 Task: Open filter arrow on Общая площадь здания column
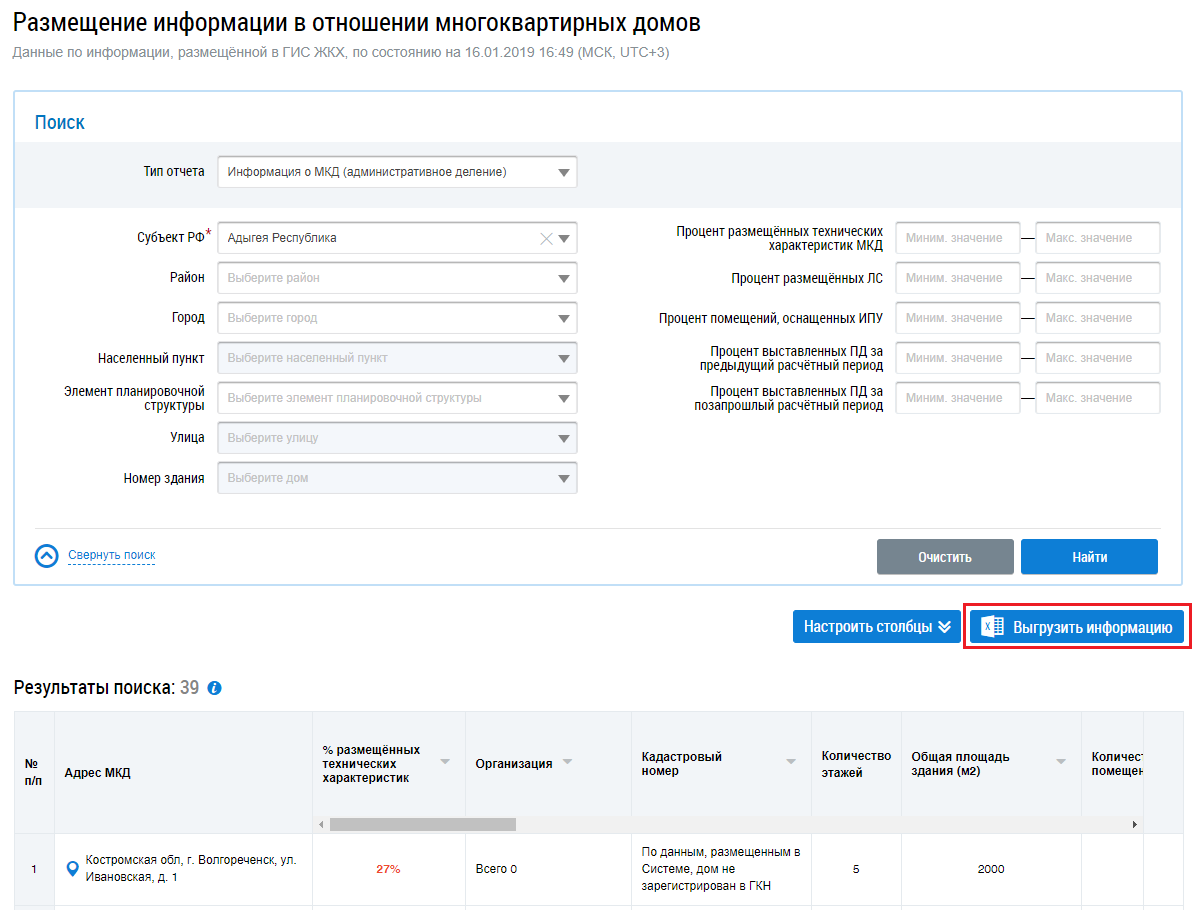point(1061,762)
